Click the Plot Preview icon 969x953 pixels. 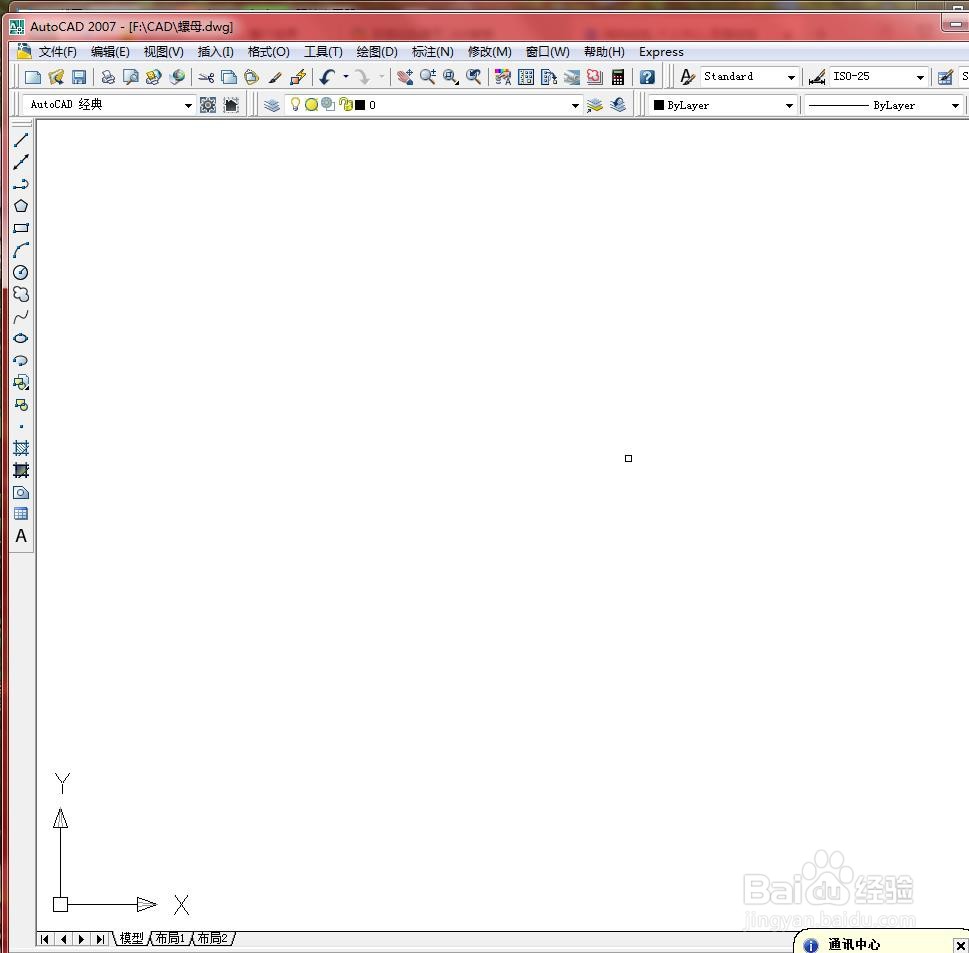pyautogui.click(x=130, y=77)
